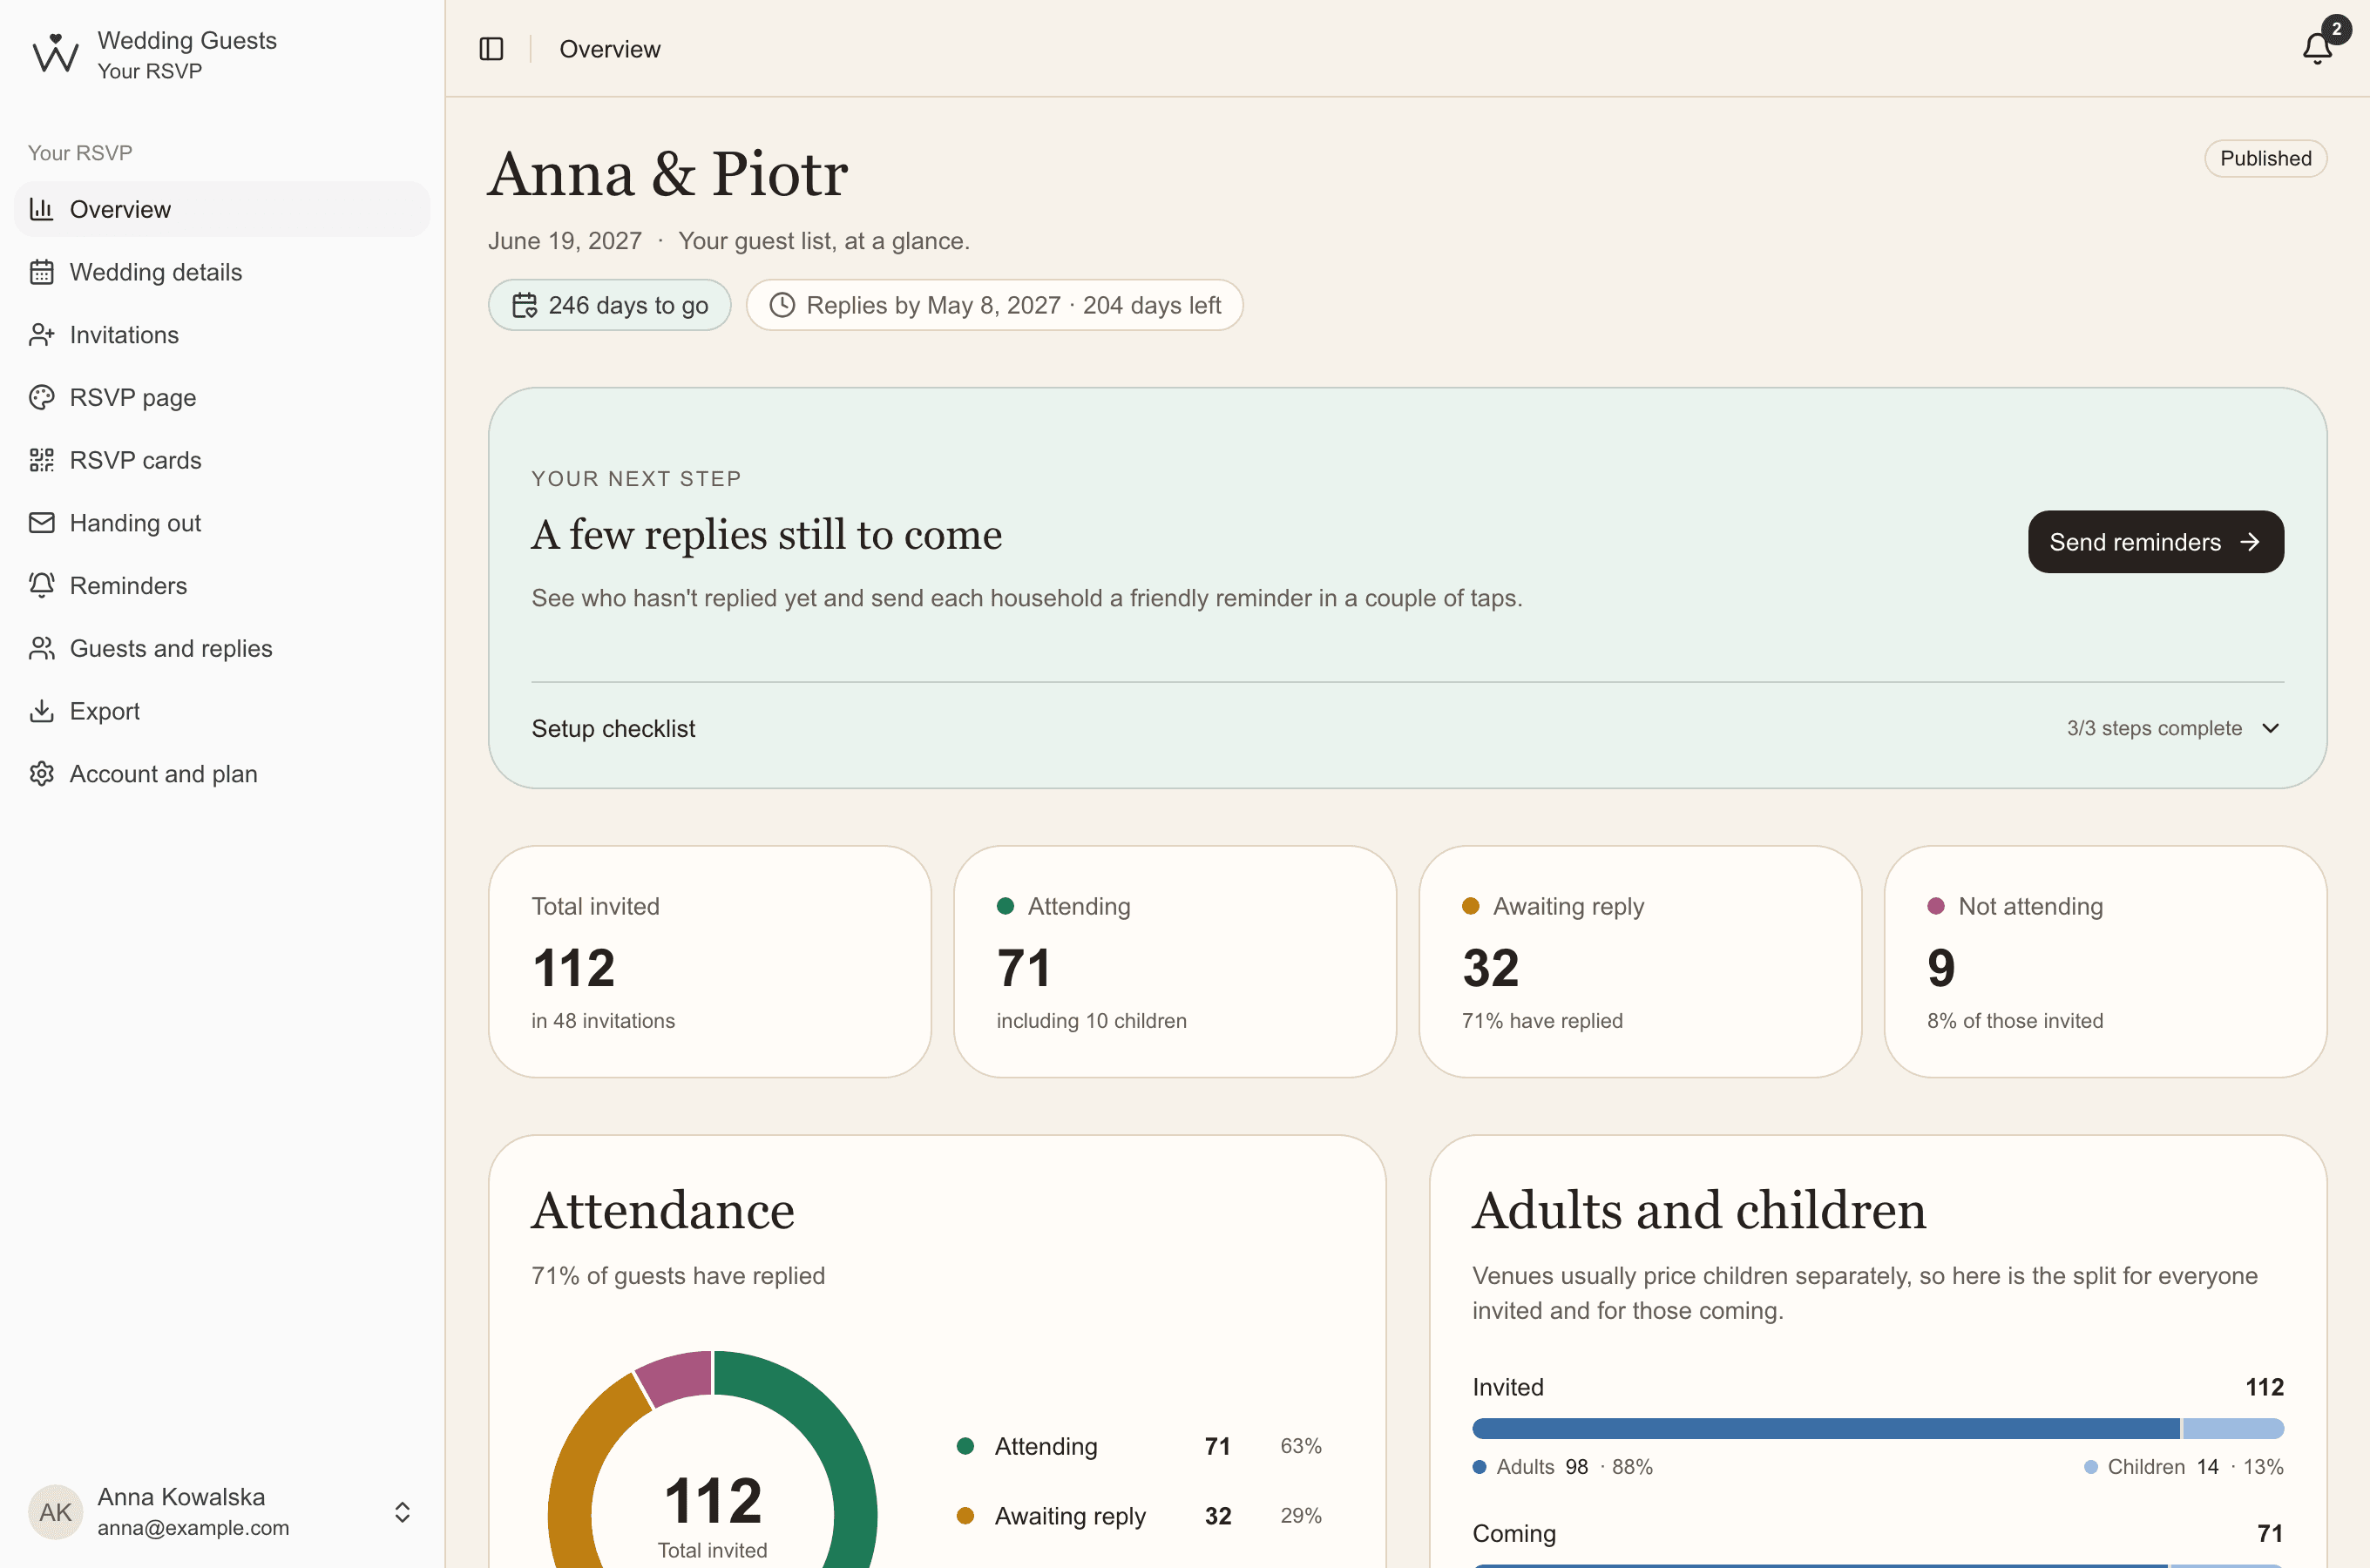This screenshot has height=1568, width=2370.
Task: Click the Wedding details calendar icon
Action: tap(41, 272)
